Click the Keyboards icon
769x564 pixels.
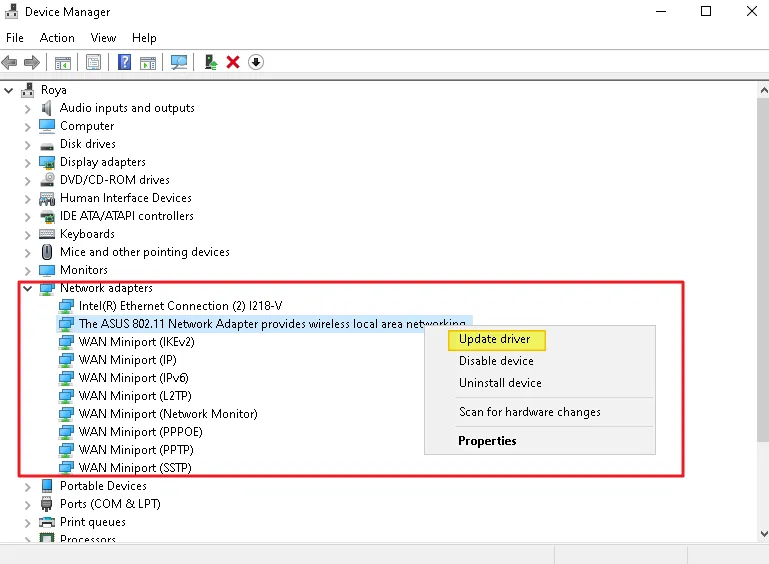(47, 234)
